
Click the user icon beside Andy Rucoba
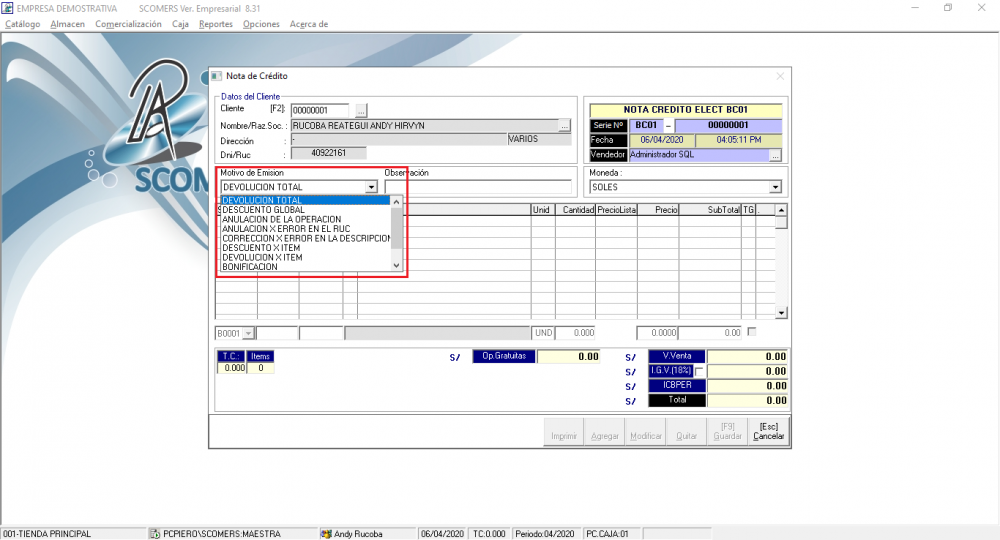pos(326,534)
